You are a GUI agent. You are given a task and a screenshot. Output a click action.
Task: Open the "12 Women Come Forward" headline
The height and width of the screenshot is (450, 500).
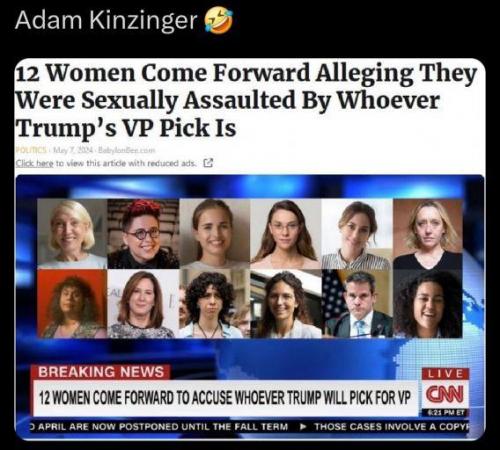pos(246,101)
